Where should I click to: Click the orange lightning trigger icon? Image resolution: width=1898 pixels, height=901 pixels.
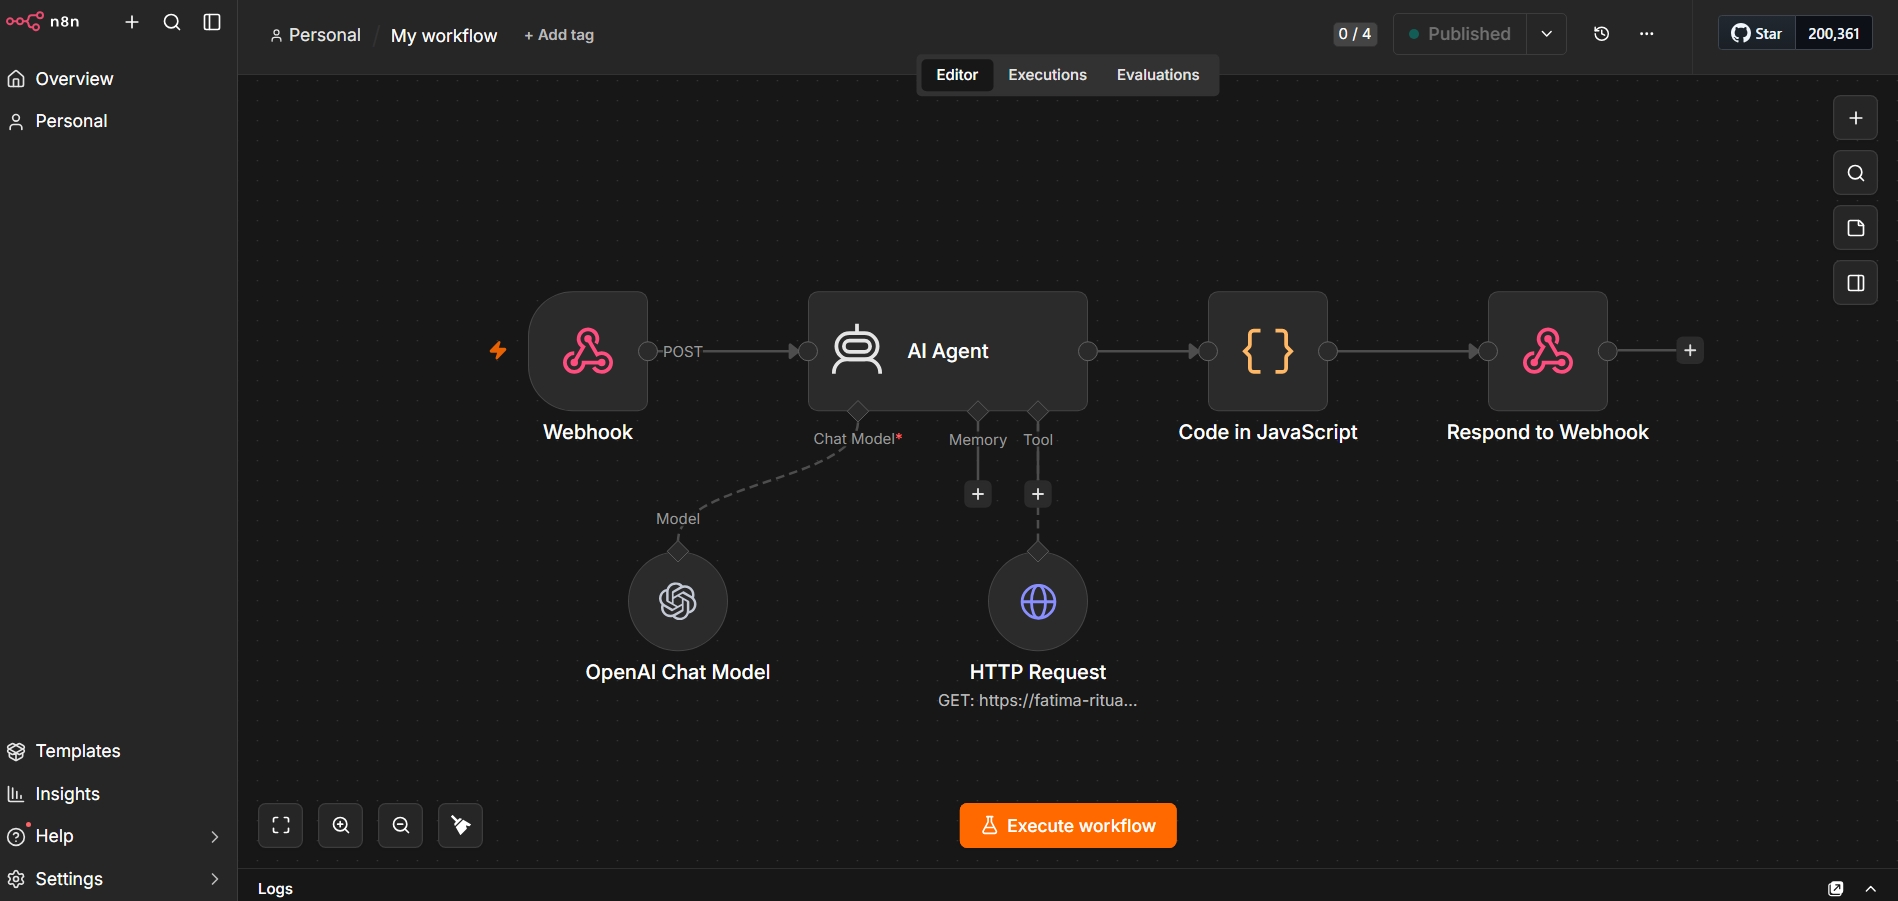click(498, 350)
